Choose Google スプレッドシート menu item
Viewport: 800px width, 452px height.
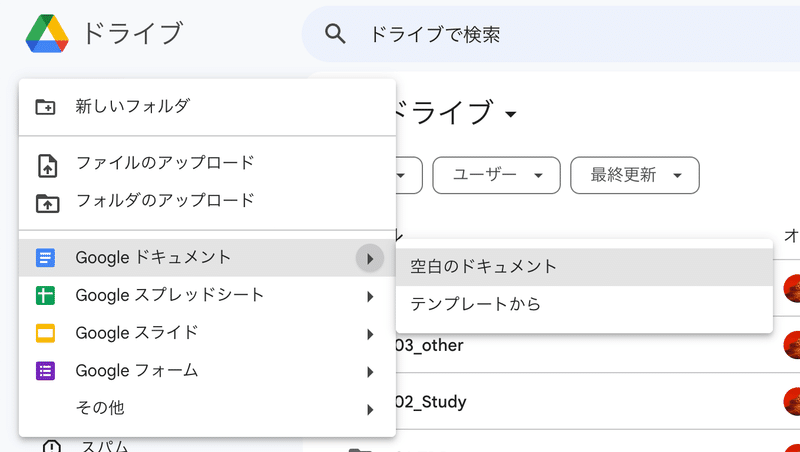207,295
